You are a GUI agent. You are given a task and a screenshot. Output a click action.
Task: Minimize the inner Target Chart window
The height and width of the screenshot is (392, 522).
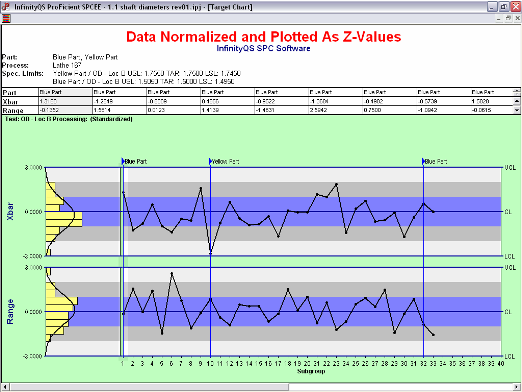click(x=499, y=18)
